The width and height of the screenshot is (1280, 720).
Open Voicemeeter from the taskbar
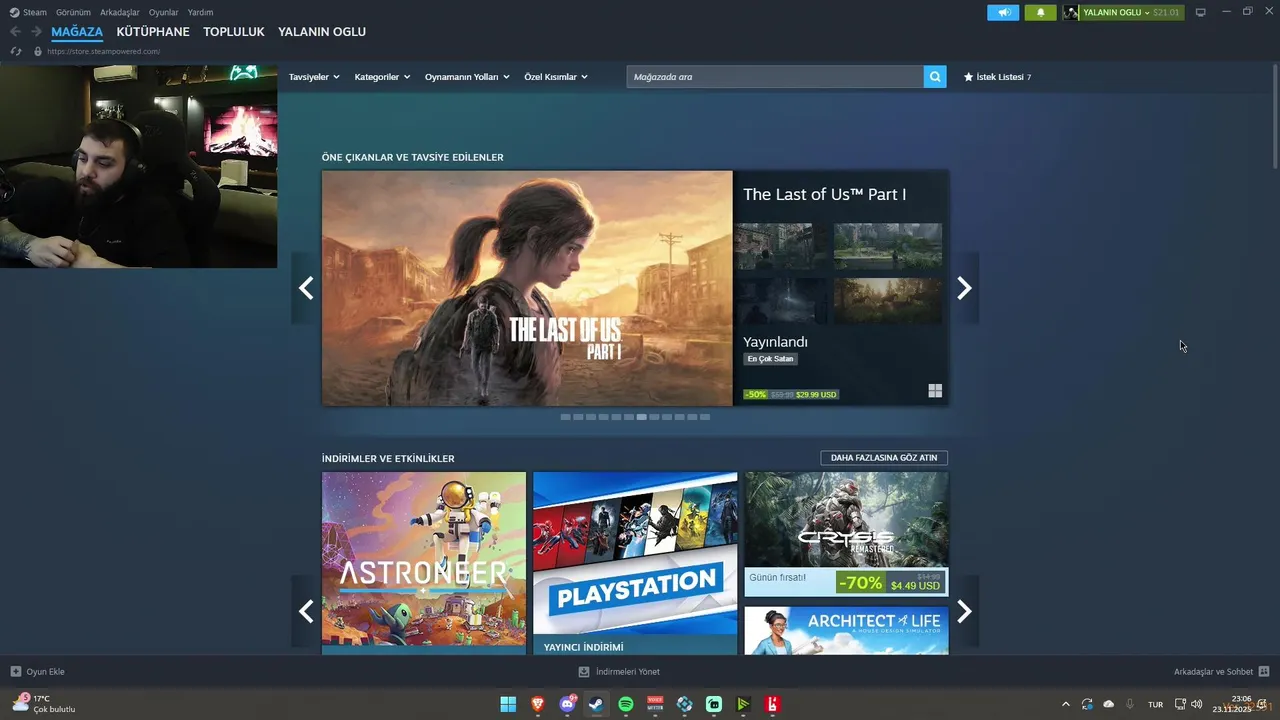pyautogui.click(x=655, y=704)
